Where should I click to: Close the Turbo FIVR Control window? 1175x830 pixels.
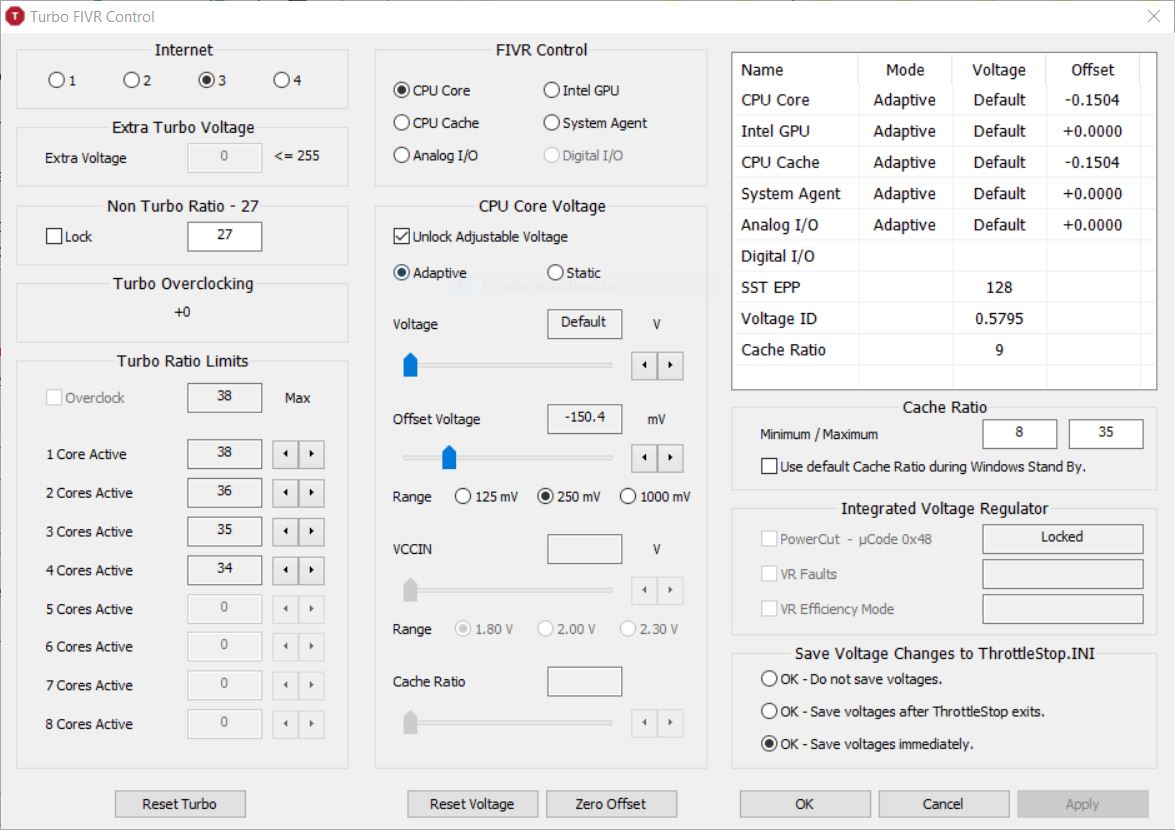[x=1154, y=16]
